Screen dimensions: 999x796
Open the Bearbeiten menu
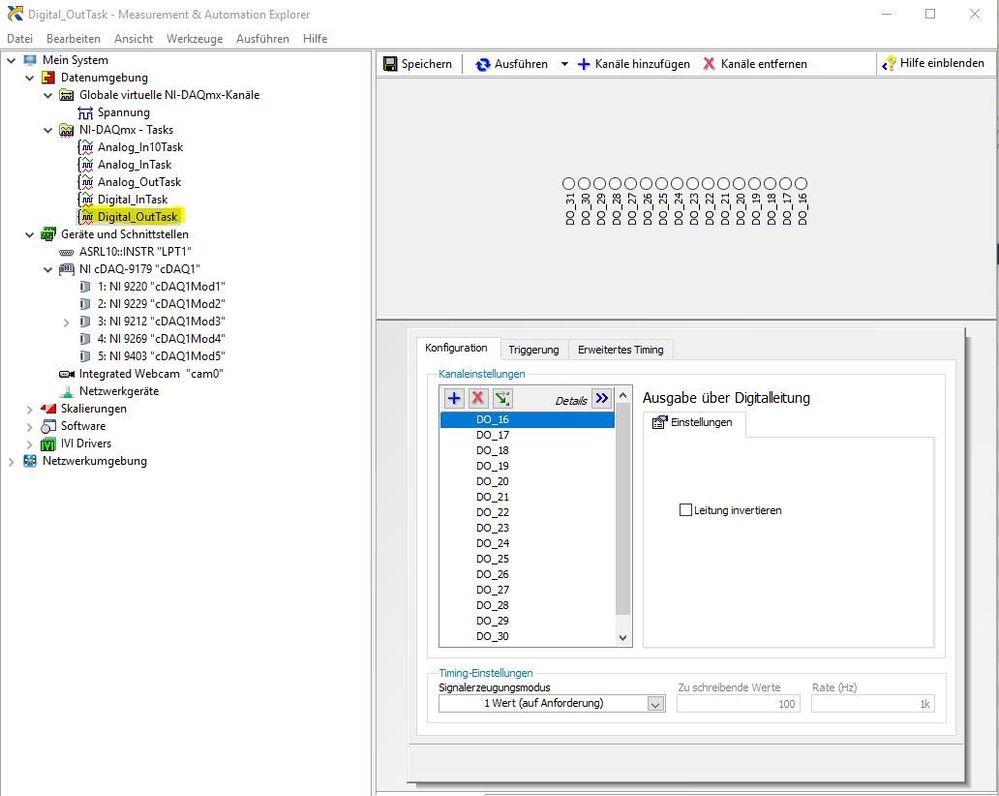point(73,38)
